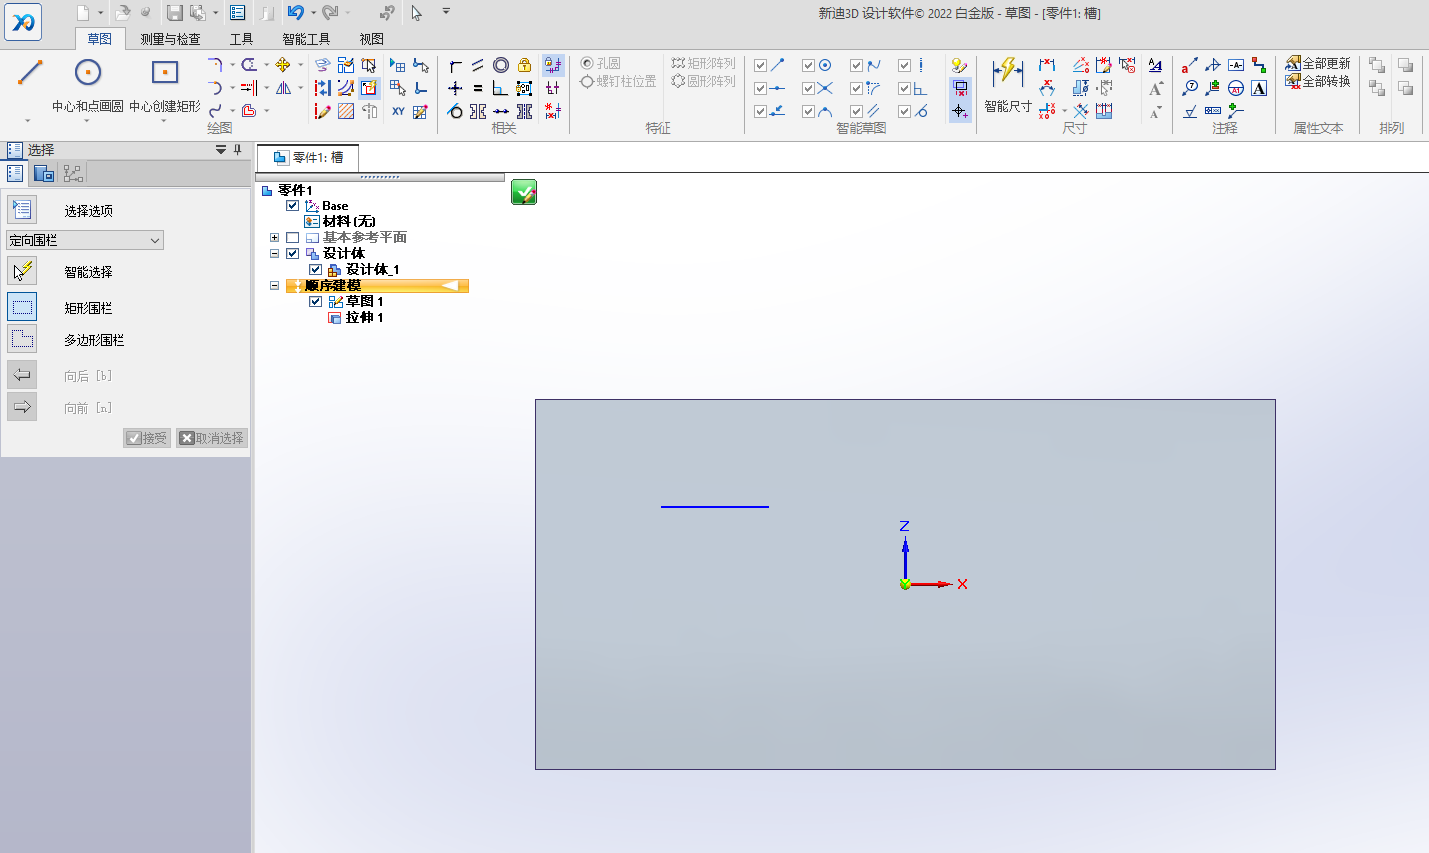Open the 测量与检查 ribbon tab
Viewport: 1429px width, 853px height.
pos(171,39)
